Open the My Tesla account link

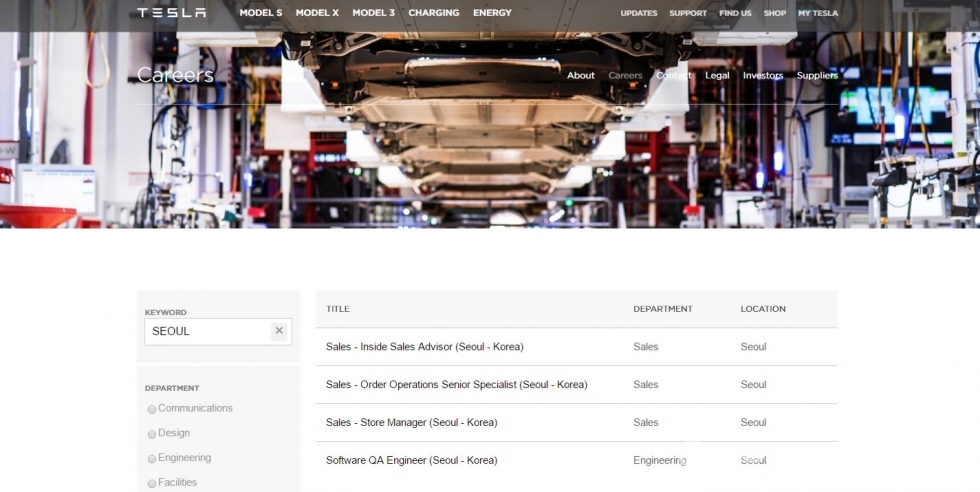[x=818, y=13]
